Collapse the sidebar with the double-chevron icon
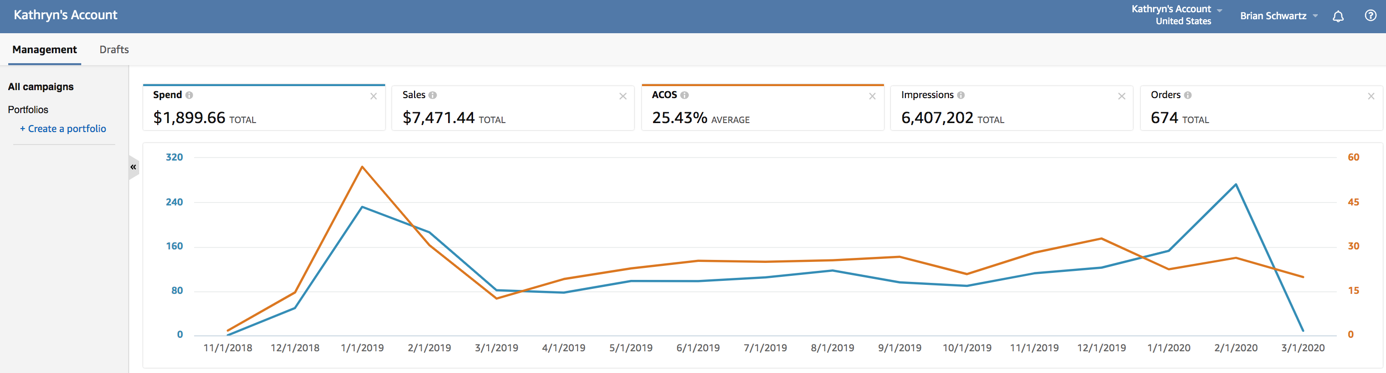The width and height of the screenshot is (1386, 373). point(133,167)
